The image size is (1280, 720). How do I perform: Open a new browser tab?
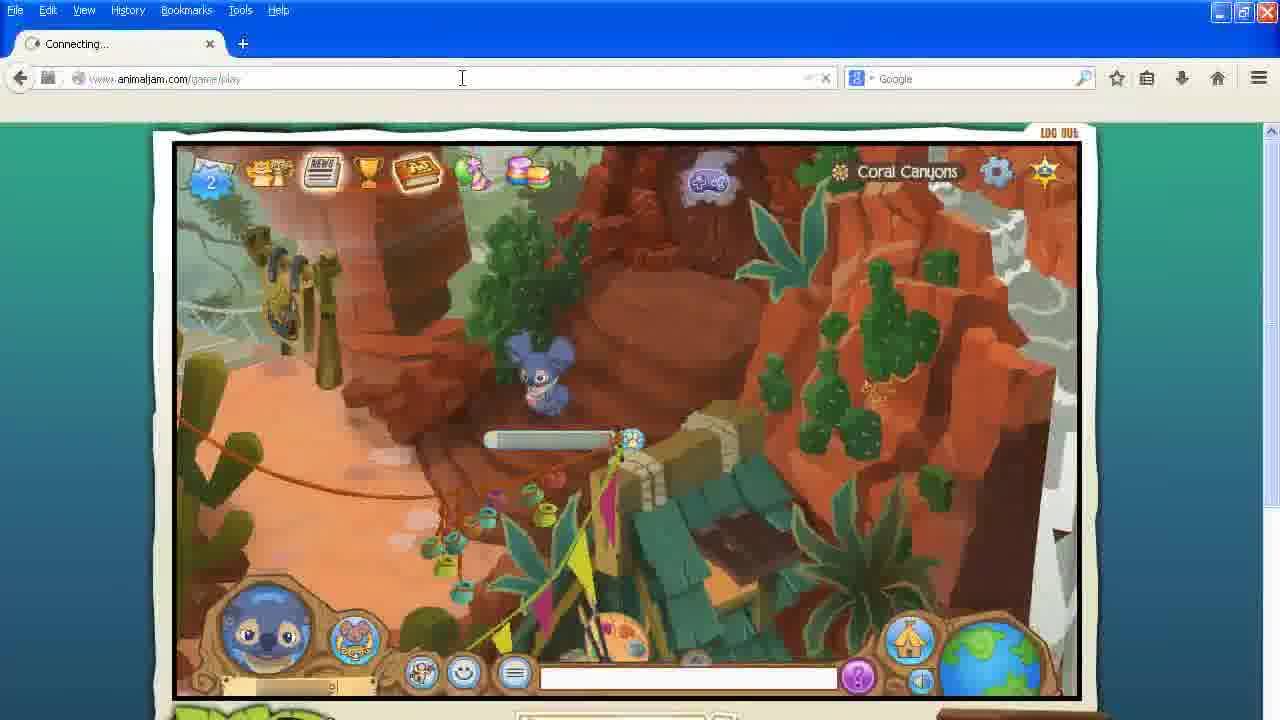(243, 44)
